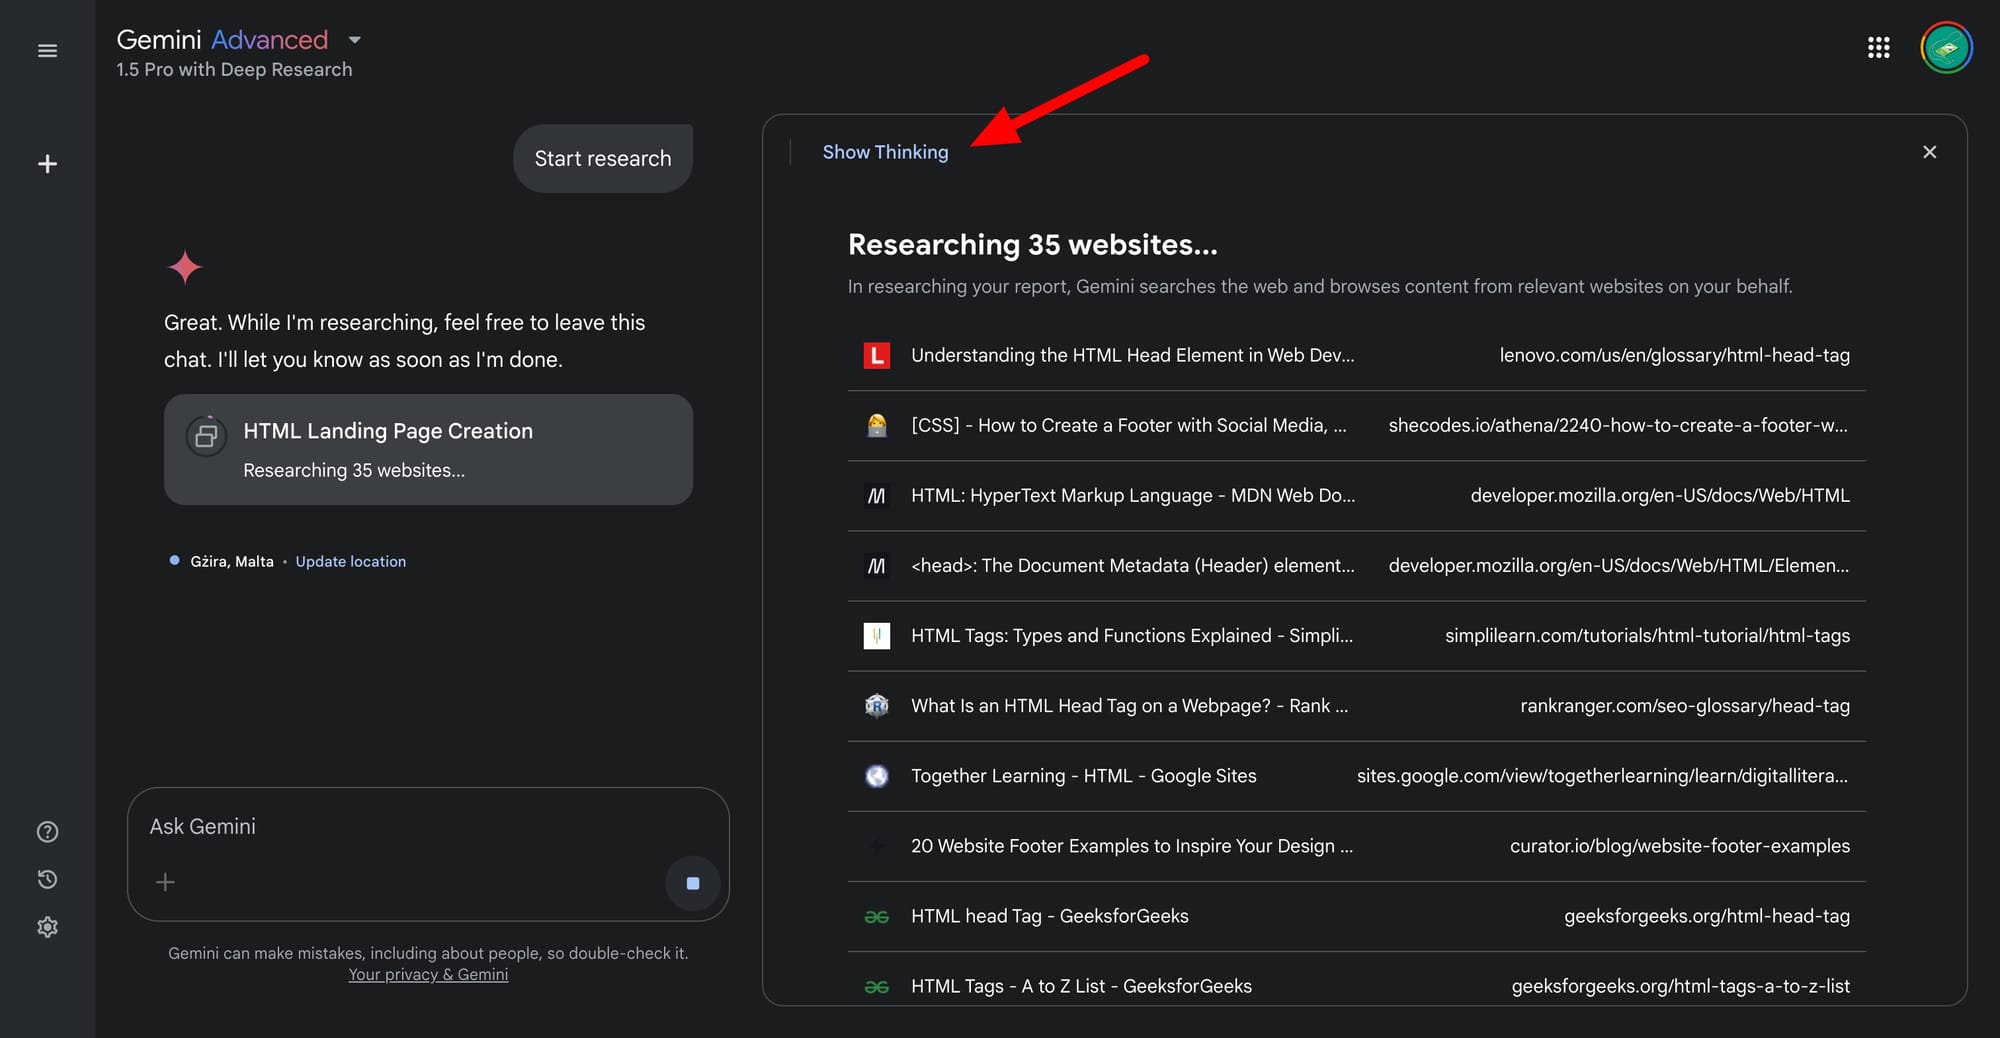2000x1038 pixels.
Task: Open 20 Website Footer Examples source
Action: click(1132, 846)
